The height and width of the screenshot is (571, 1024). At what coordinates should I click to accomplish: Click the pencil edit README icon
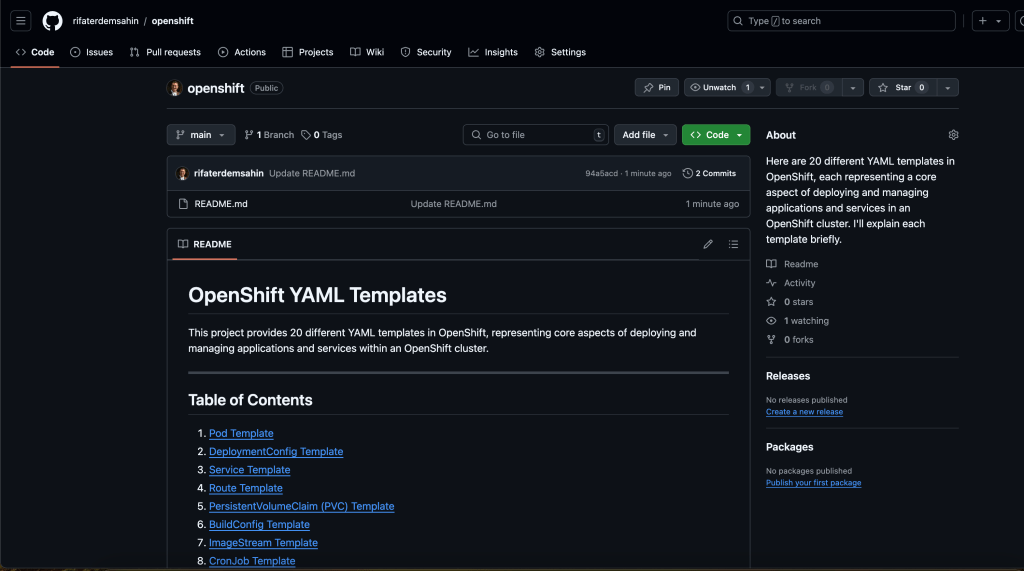(x=708, y=244)
